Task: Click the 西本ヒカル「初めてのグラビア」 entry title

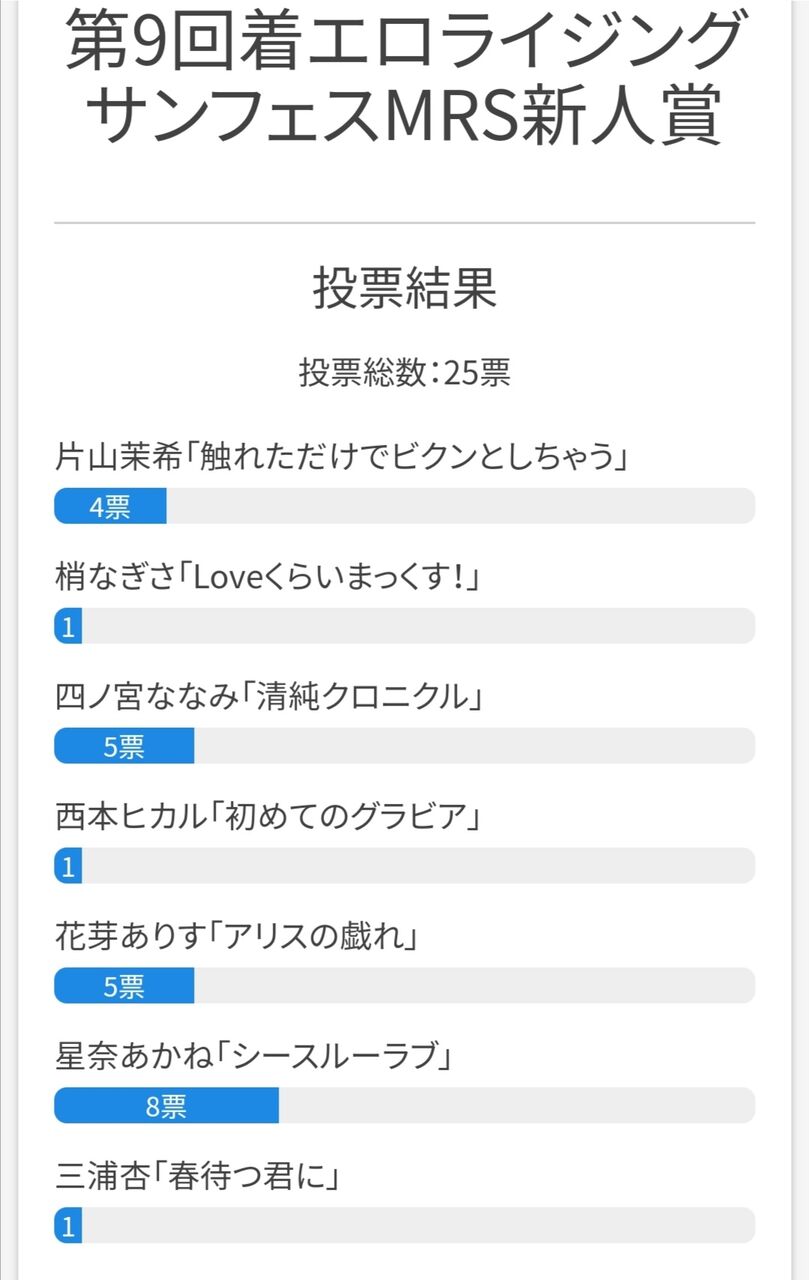Action: tap(269, 817)
